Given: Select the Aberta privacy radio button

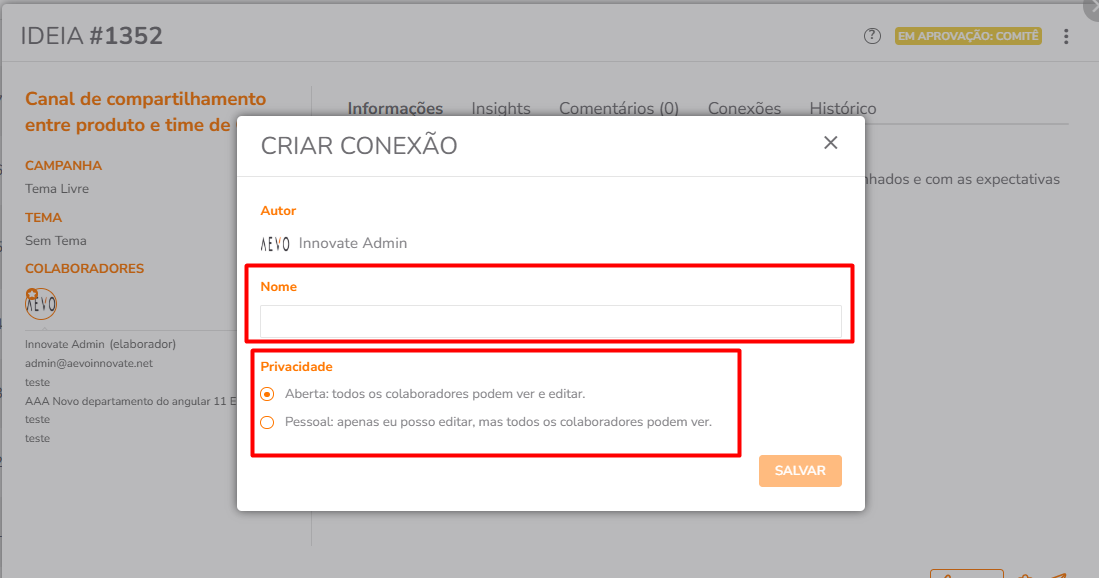Looking at the screenshot, I should [x=267, y=394].
